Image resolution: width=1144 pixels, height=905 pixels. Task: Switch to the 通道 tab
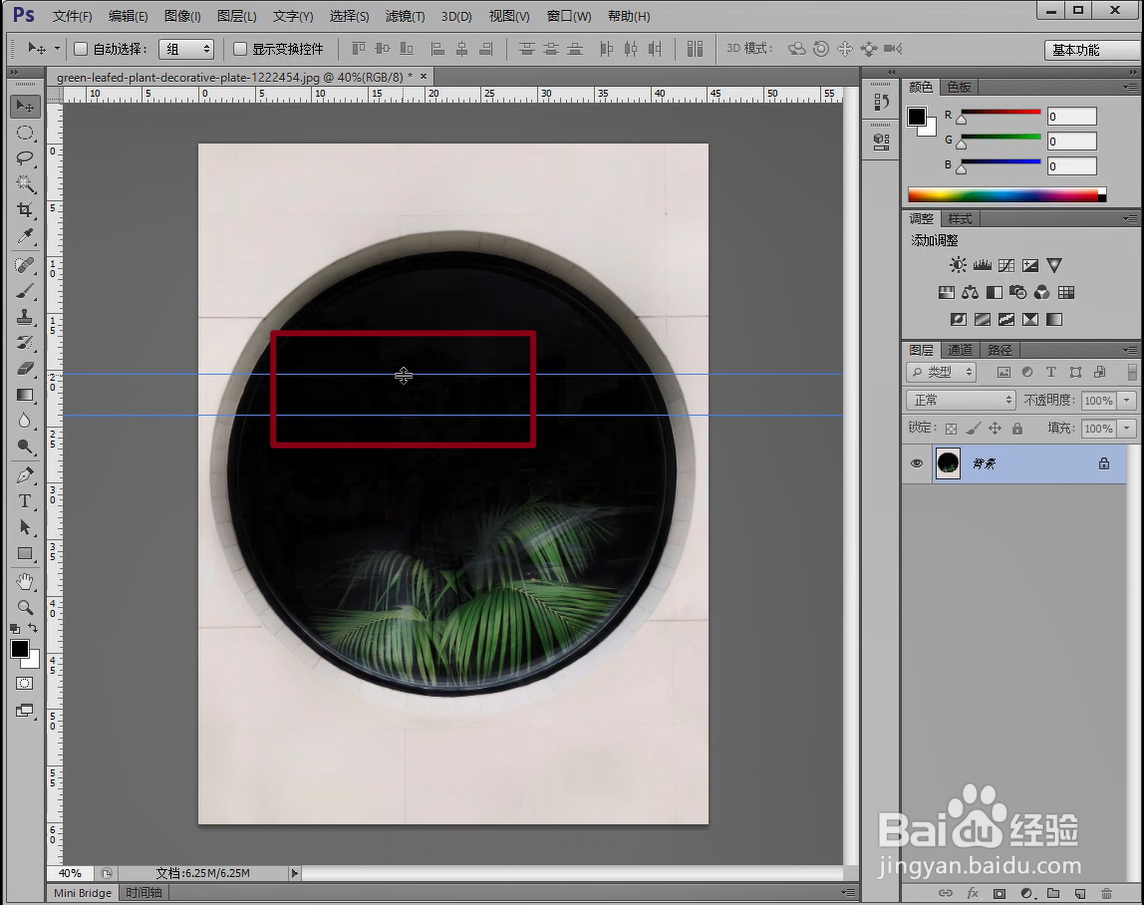click(958, 350)
